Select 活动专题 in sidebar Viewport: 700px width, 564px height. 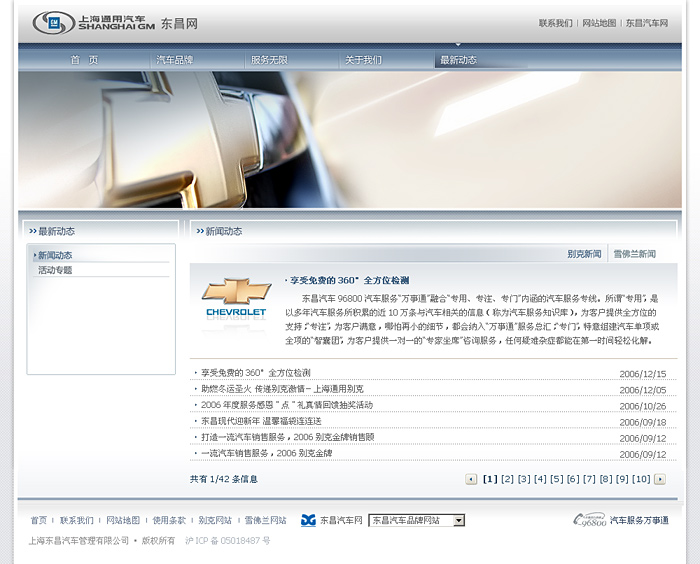pyautogui.click(x=55, y=270)
